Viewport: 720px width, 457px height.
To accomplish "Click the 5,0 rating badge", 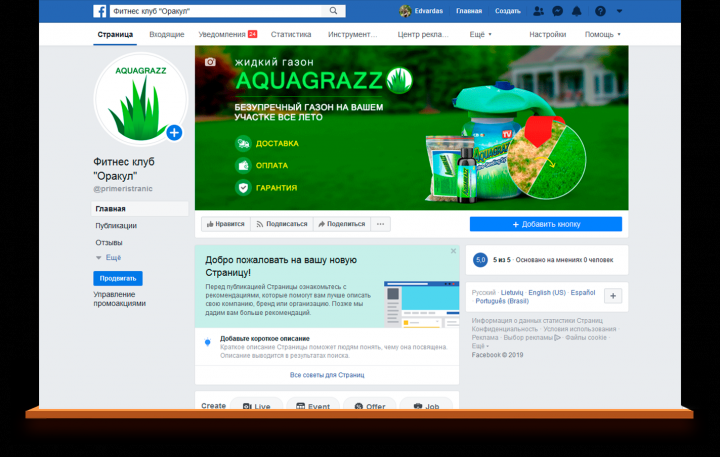I will point(480,260).
